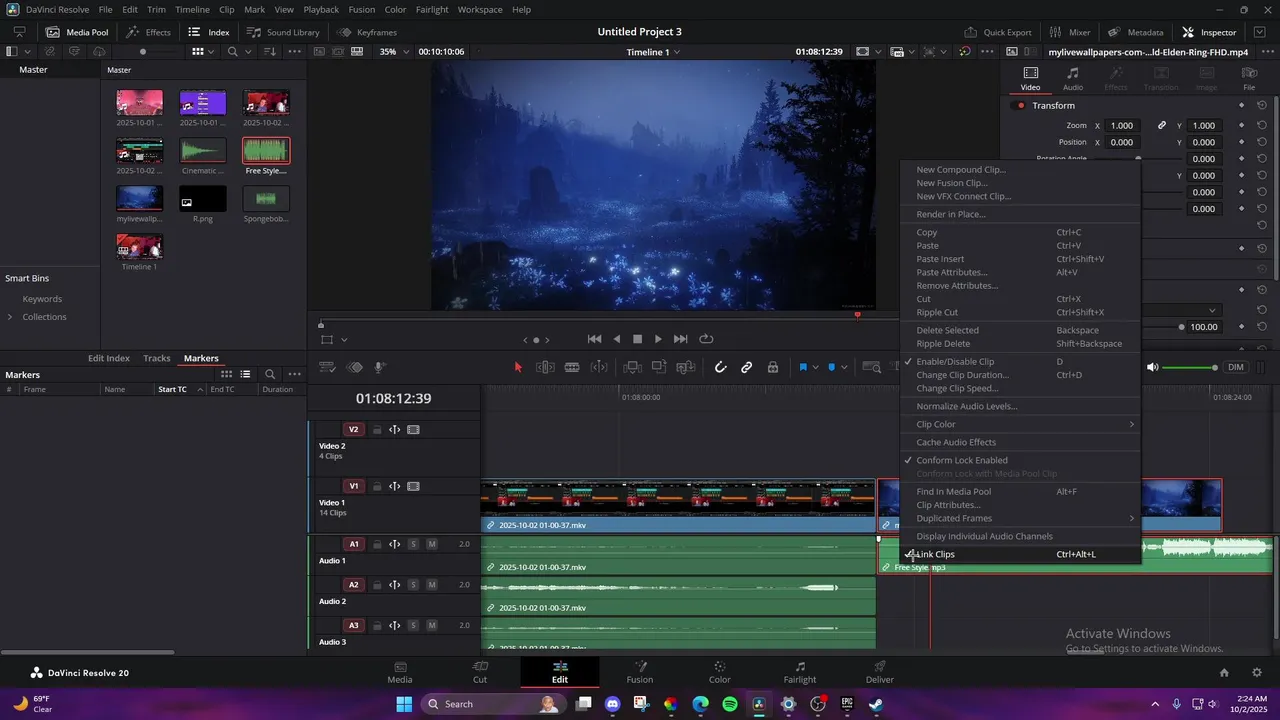Toggle Linked Selection chain icon
Viewport: 1280px width, 720px height.
click(746, 367)
